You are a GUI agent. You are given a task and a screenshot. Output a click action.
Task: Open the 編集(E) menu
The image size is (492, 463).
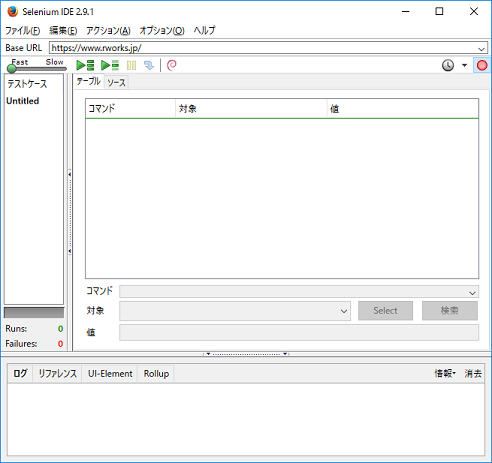[x=63, y=31]
